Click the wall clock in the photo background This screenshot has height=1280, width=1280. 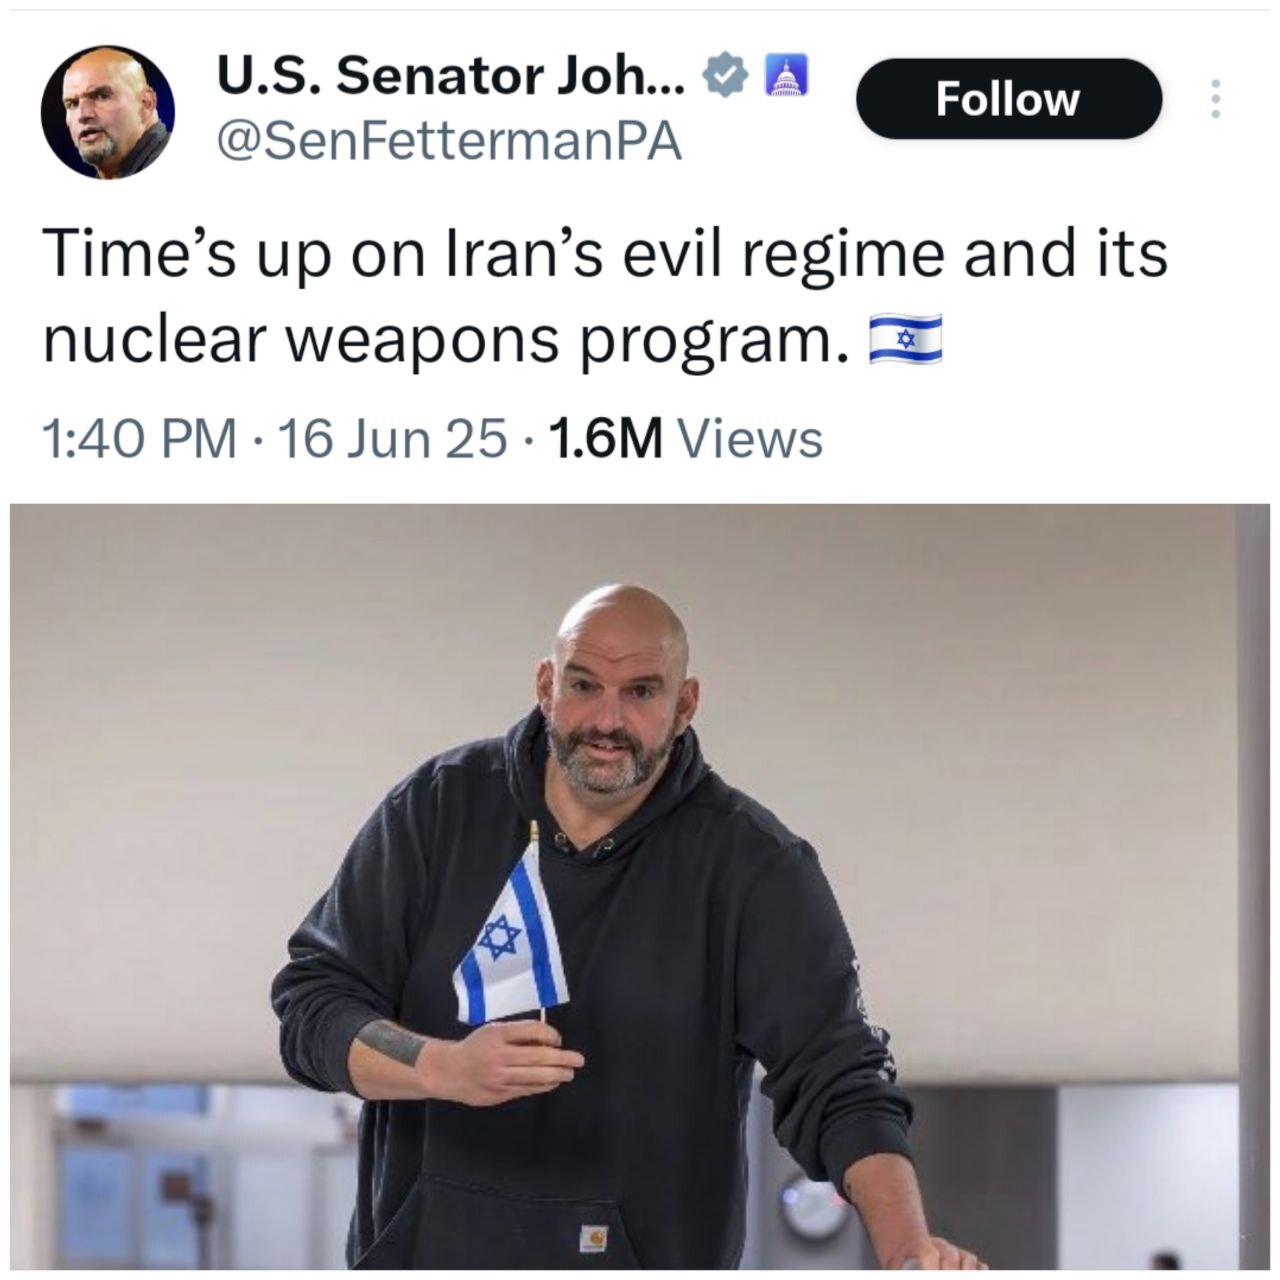[x=814, y=1208]
